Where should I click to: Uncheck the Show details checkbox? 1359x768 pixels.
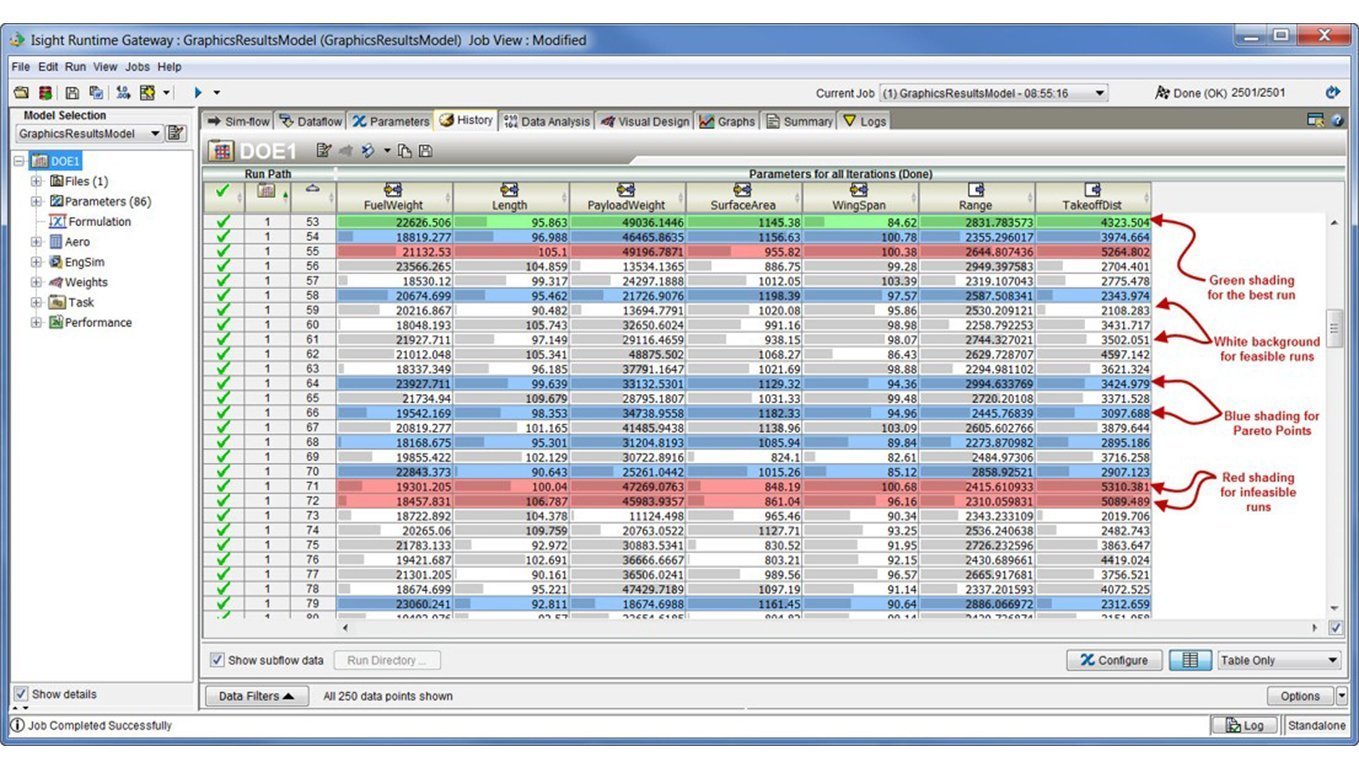click(x=21, y=694)
